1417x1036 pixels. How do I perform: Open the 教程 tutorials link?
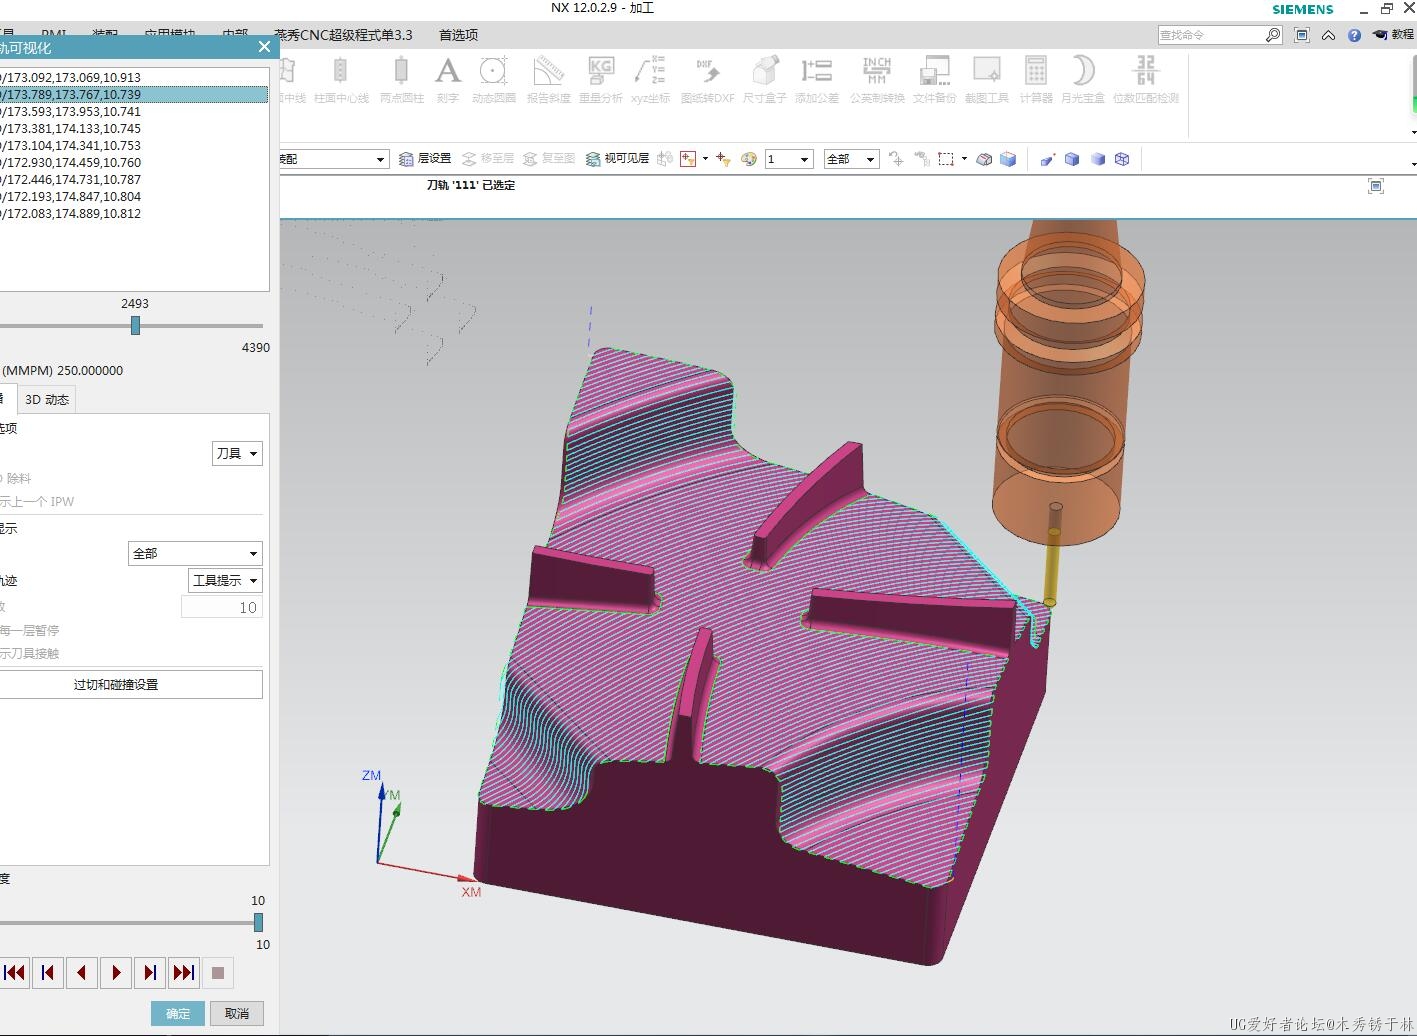pyautogui.click(x=1393, y=35)
